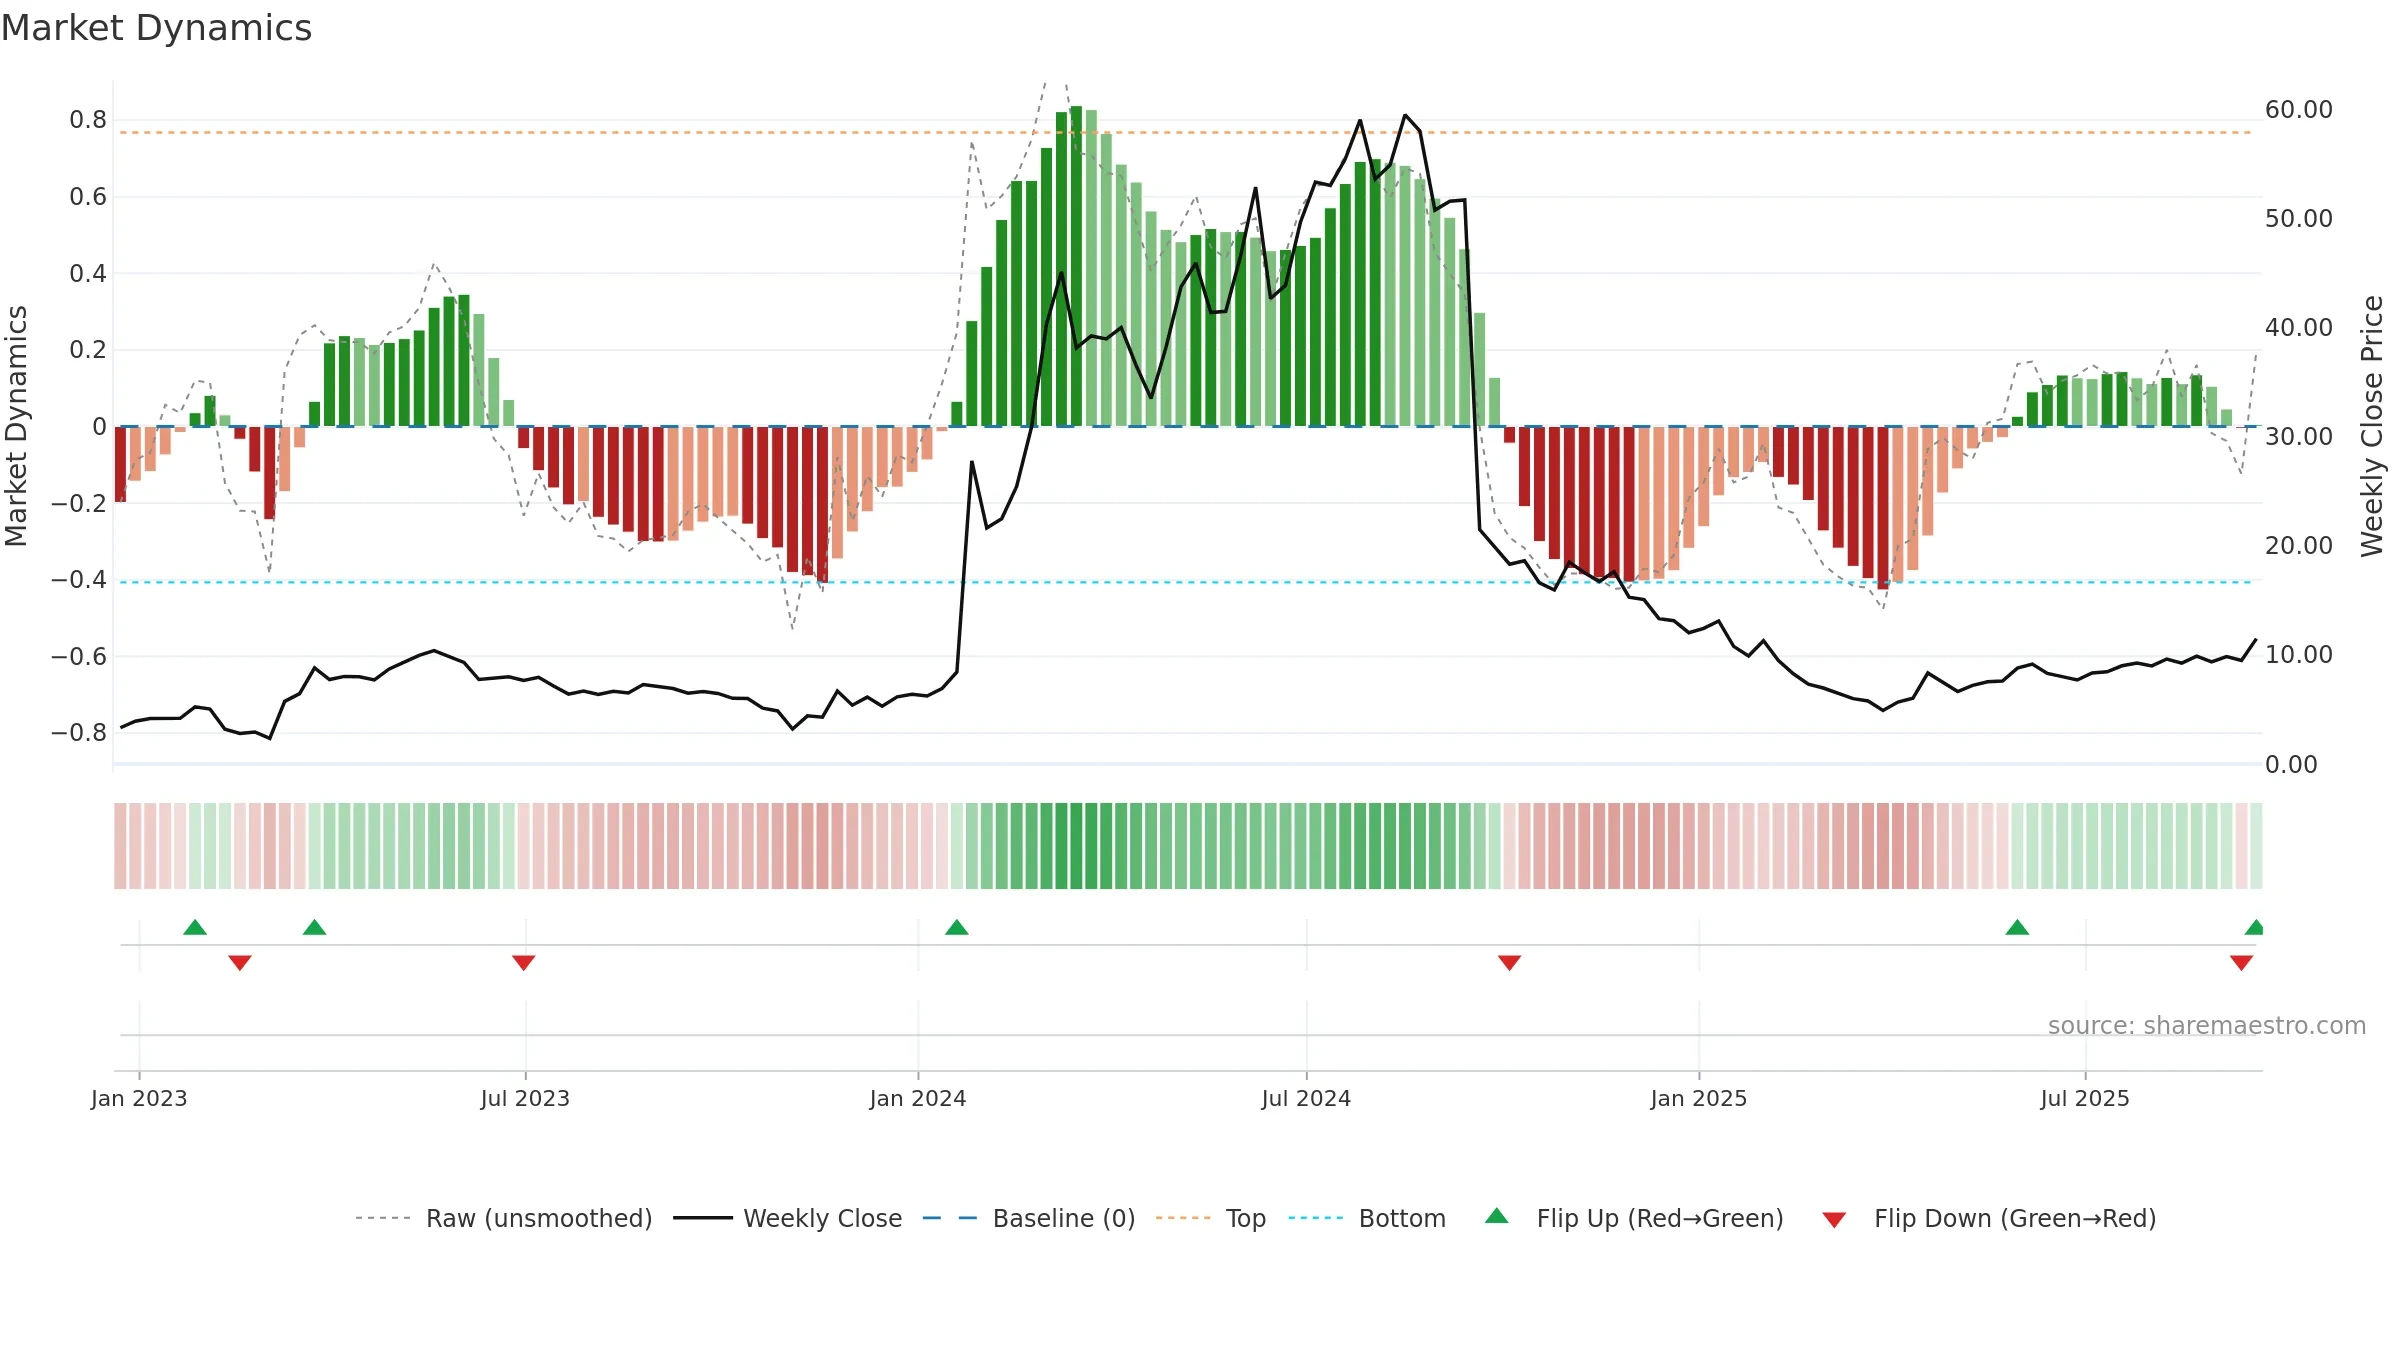Viewport: 2400px width, 1350px height.
Task: Toggle the Baseline (0) legend entry
Action: click(1028, 1218)
